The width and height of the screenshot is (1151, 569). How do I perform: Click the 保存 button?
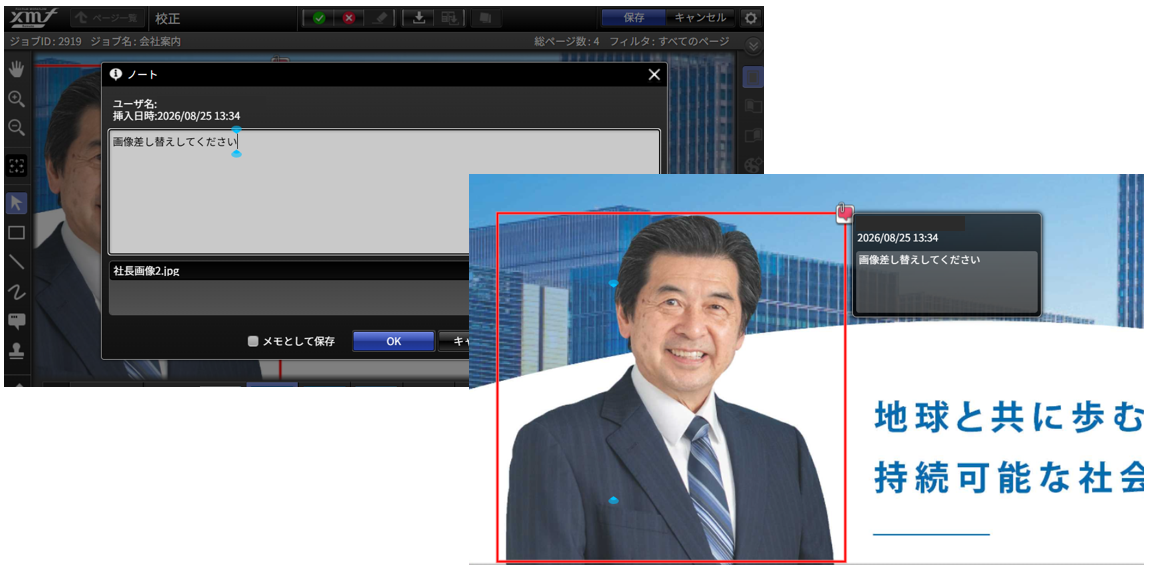tap(633, 18)
